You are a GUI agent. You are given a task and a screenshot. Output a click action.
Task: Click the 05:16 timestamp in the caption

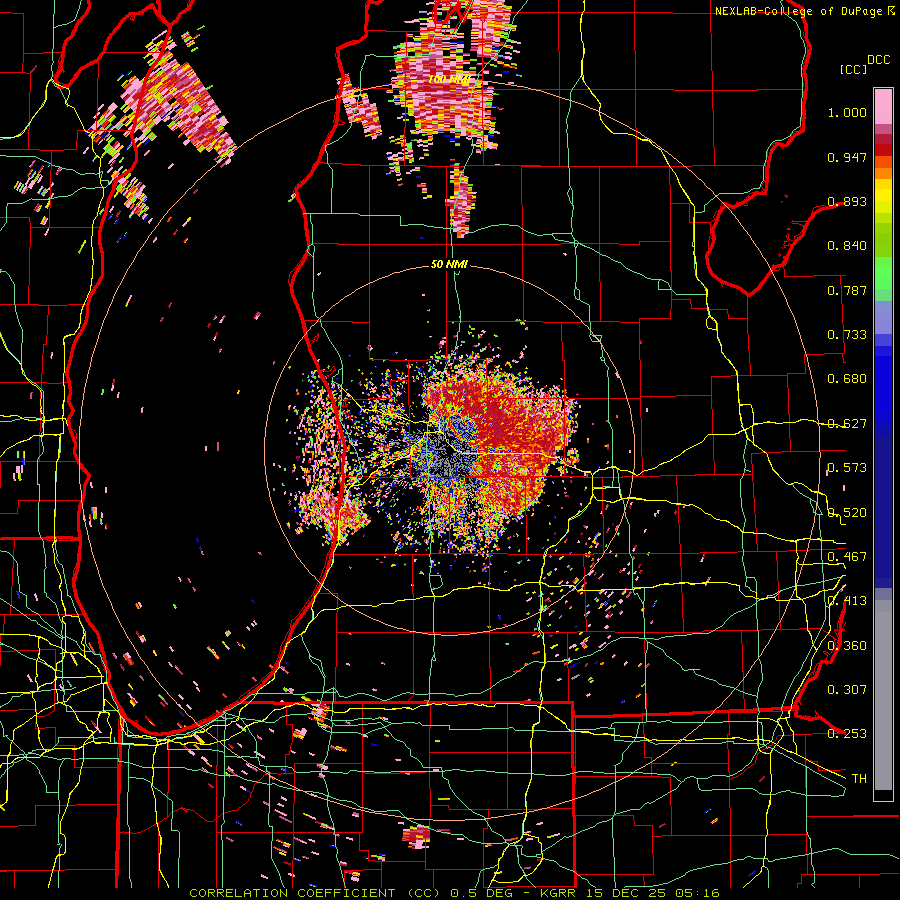tap(697, 893)
